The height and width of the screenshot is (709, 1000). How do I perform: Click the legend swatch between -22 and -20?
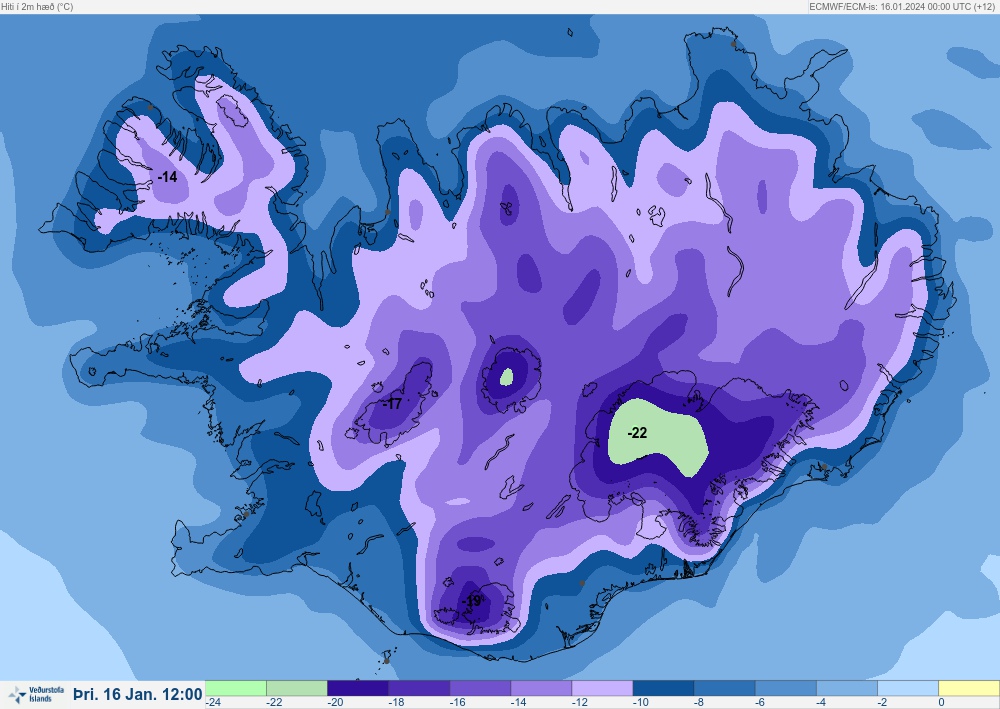297,688
